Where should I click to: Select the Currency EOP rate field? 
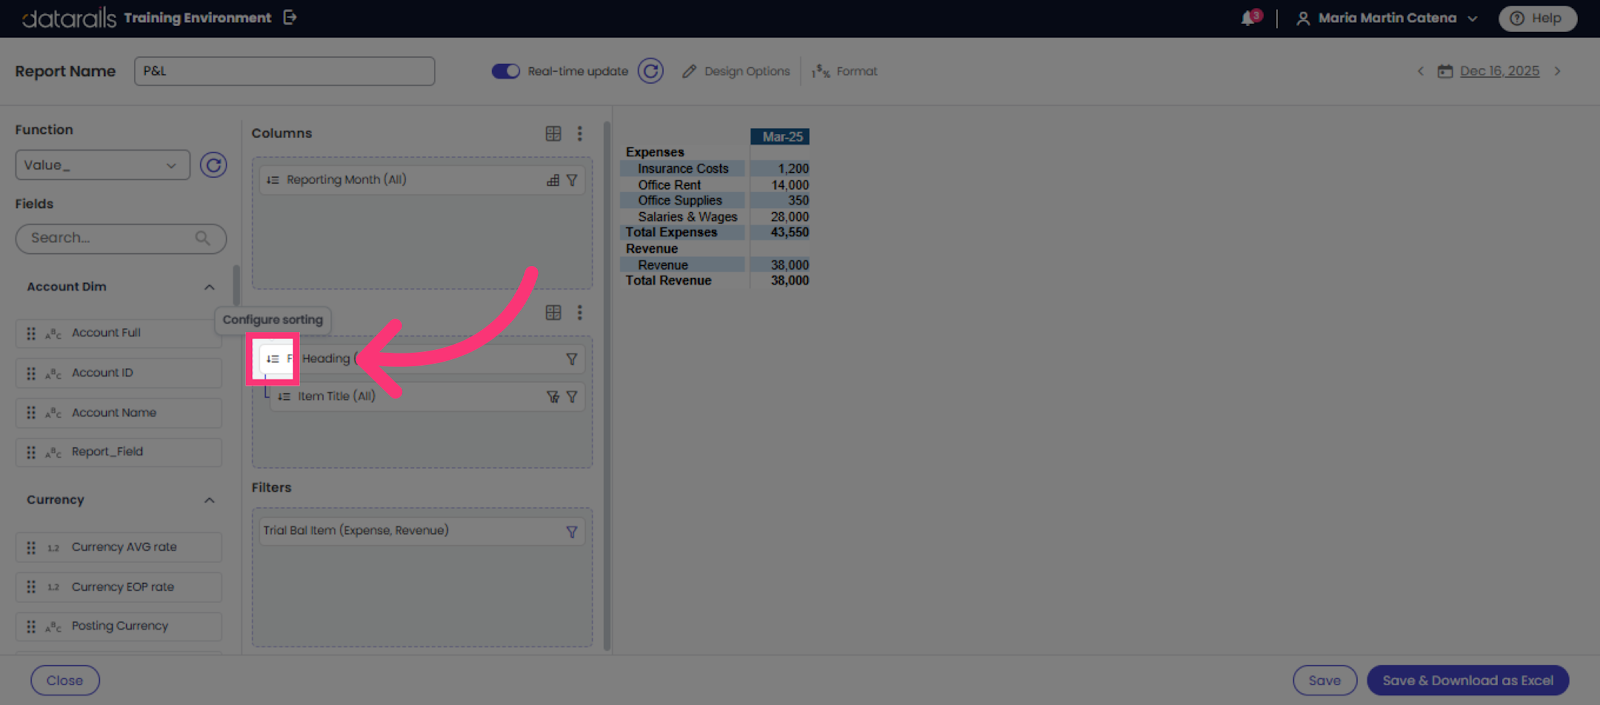pos(118,587)
